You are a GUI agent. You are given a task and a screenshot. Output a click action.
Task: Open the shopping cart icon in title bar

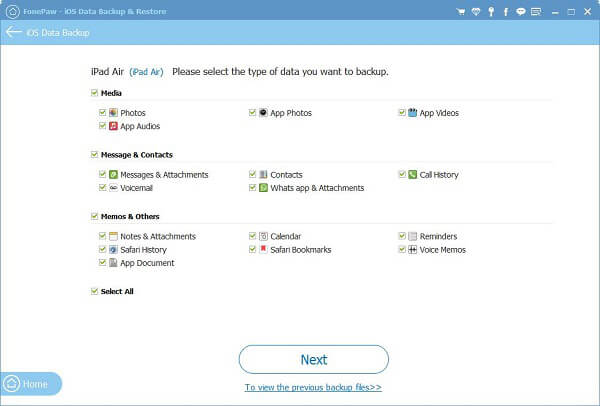[461, 12]
